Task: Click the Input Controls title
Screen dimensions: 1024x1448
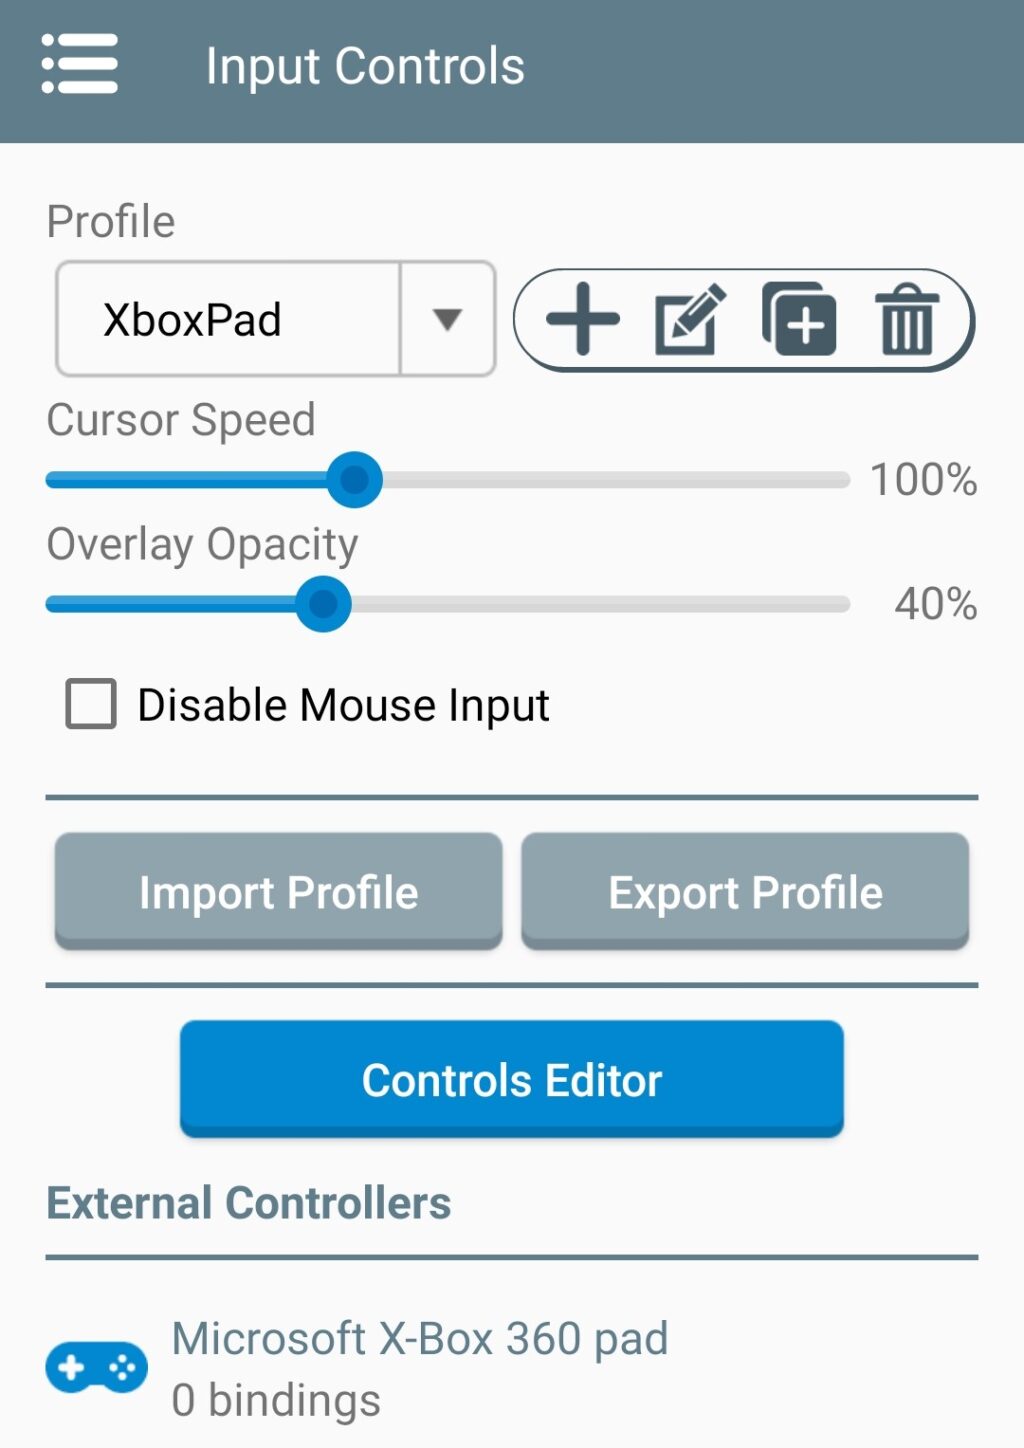Action: click(364, 65)
